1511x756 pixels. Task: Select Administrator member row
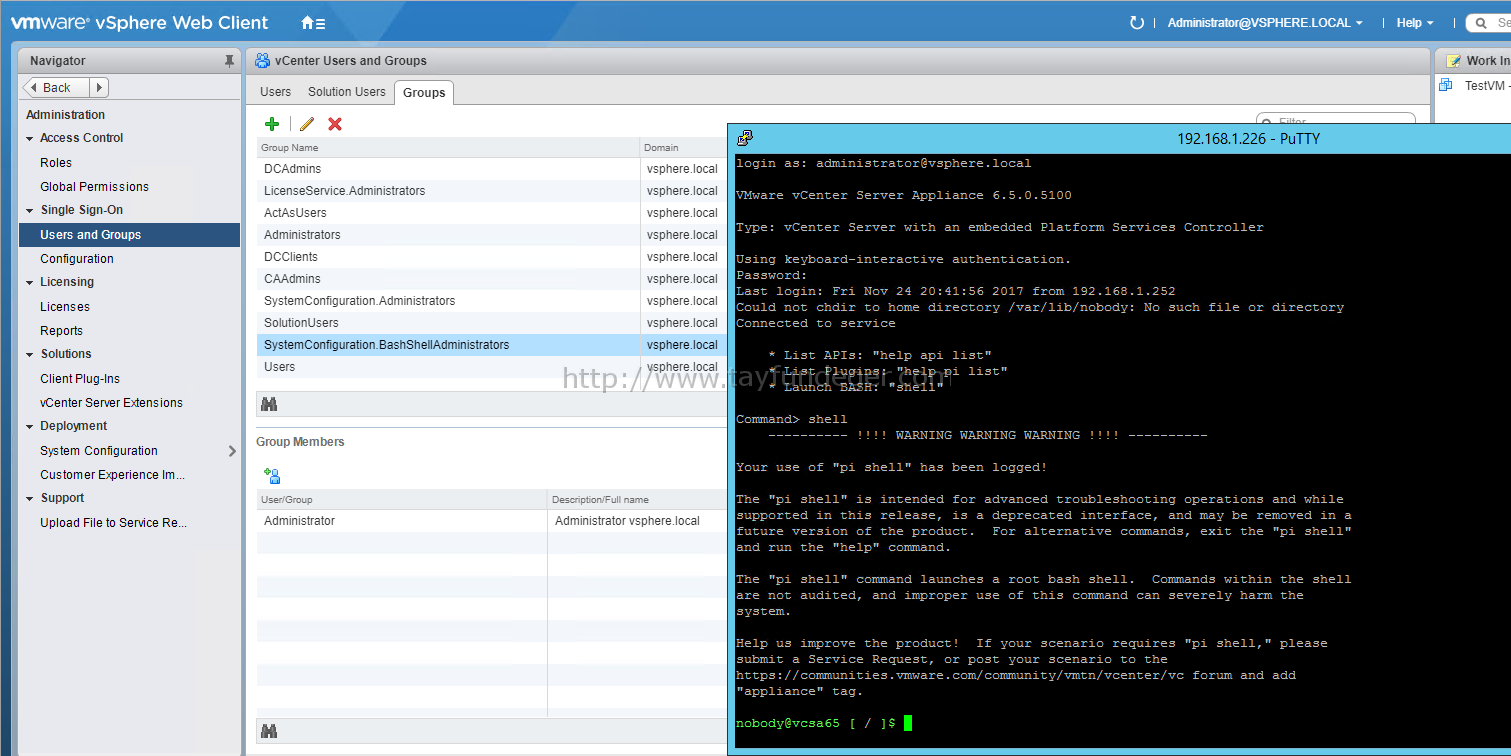(492, 521)
